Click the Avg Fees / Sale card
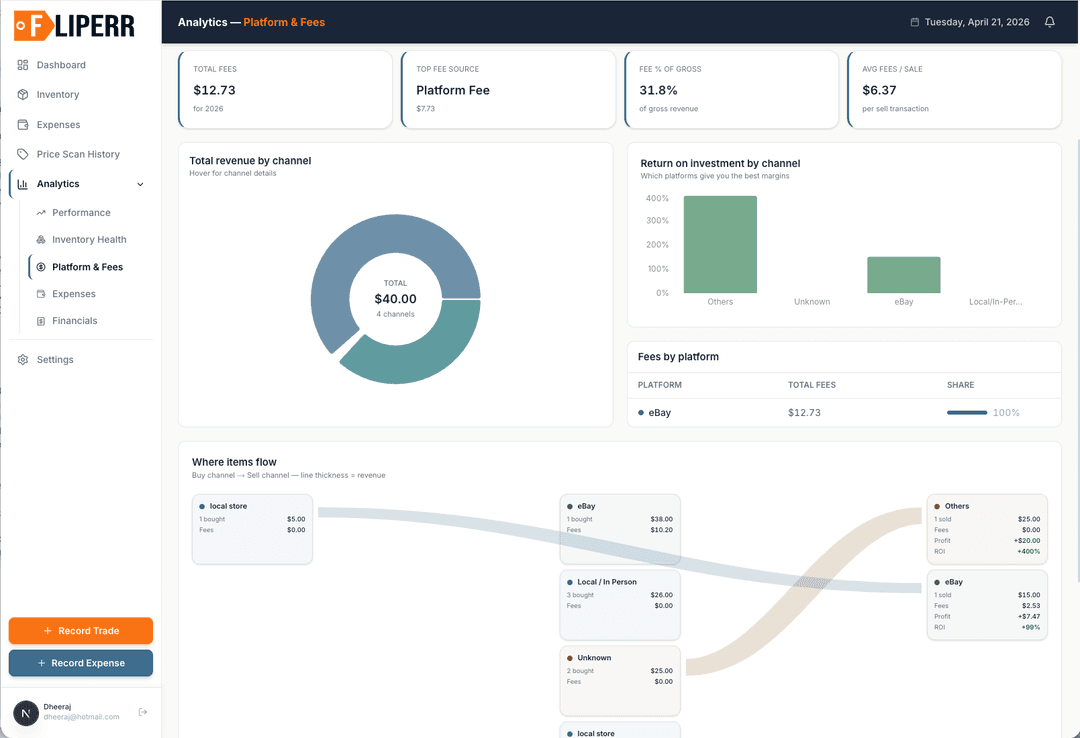1080x738 pixels. click(x=955, y=89)
